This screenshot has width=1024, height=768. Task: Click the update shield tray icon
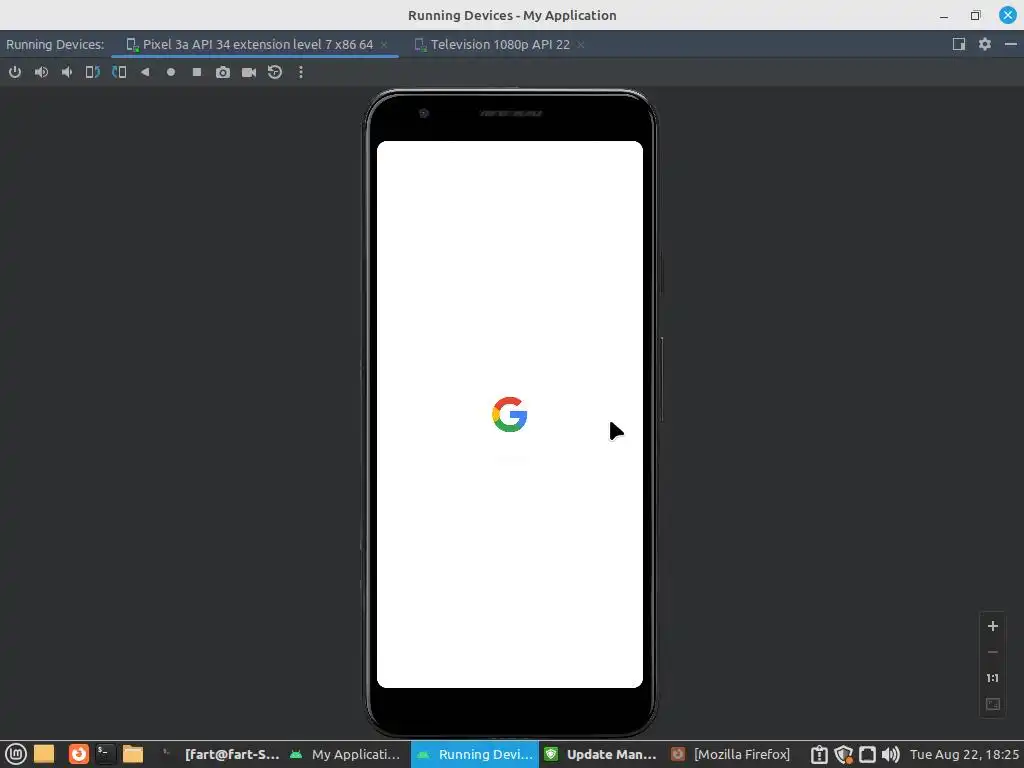tap(843, 754)
